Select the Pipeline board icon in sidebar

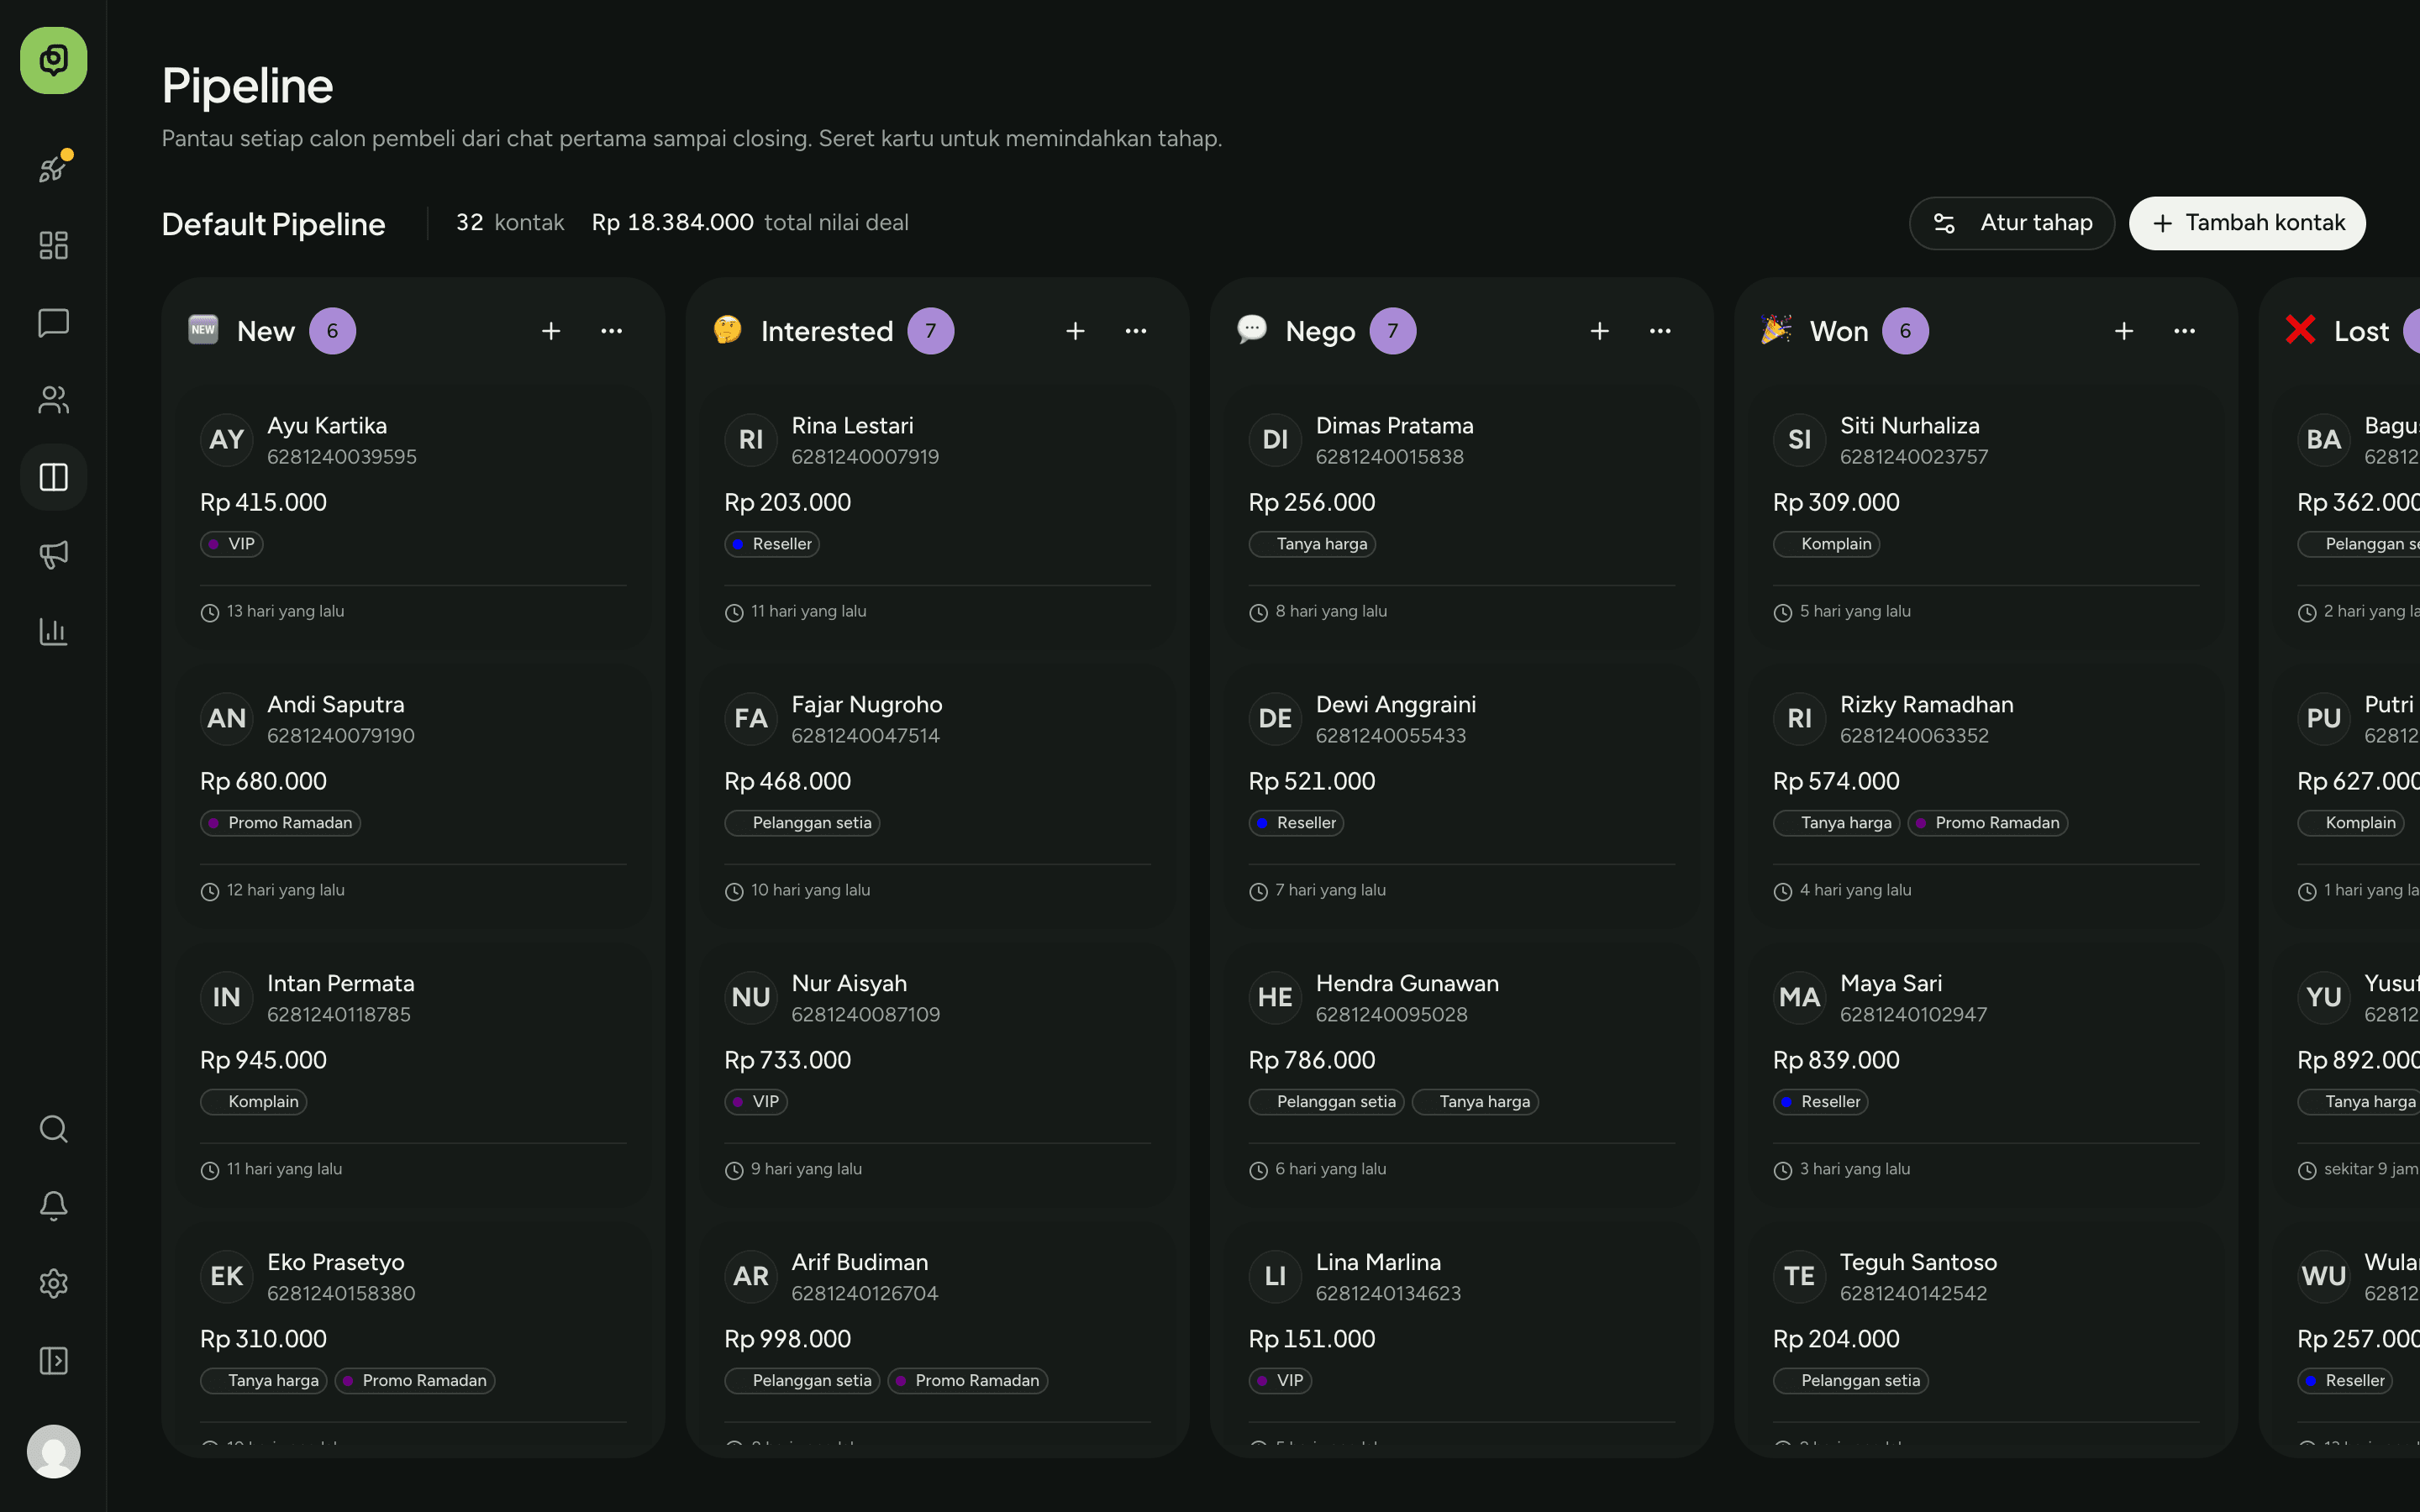[53, 477]
